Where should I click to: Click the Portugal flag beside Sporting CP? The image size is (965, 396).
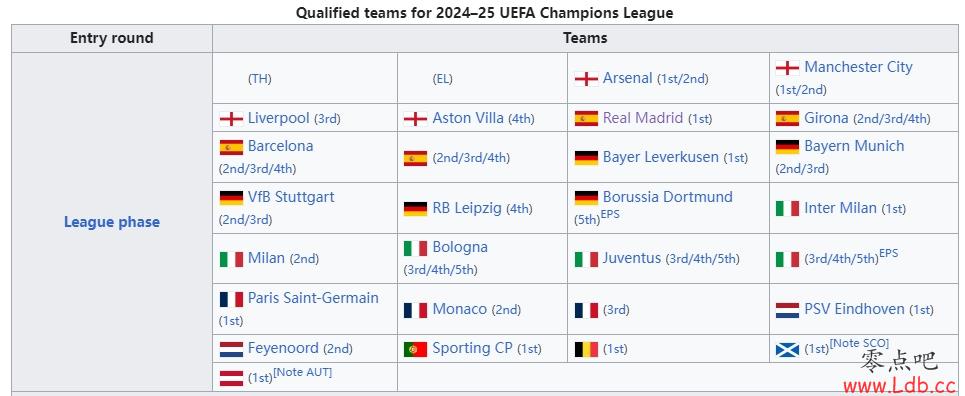(x=415, y=349)
